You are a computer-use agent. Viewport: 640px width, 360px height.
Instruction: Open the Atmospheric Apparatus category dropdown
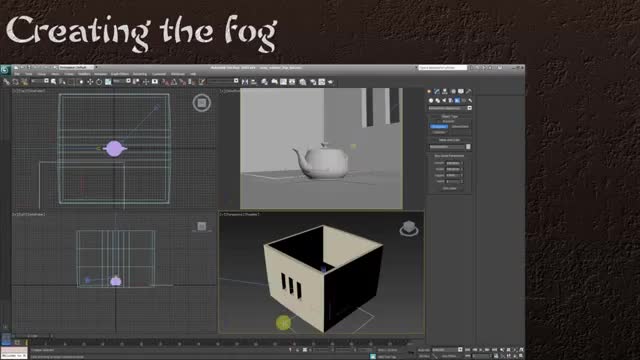(x=450, y=108)
